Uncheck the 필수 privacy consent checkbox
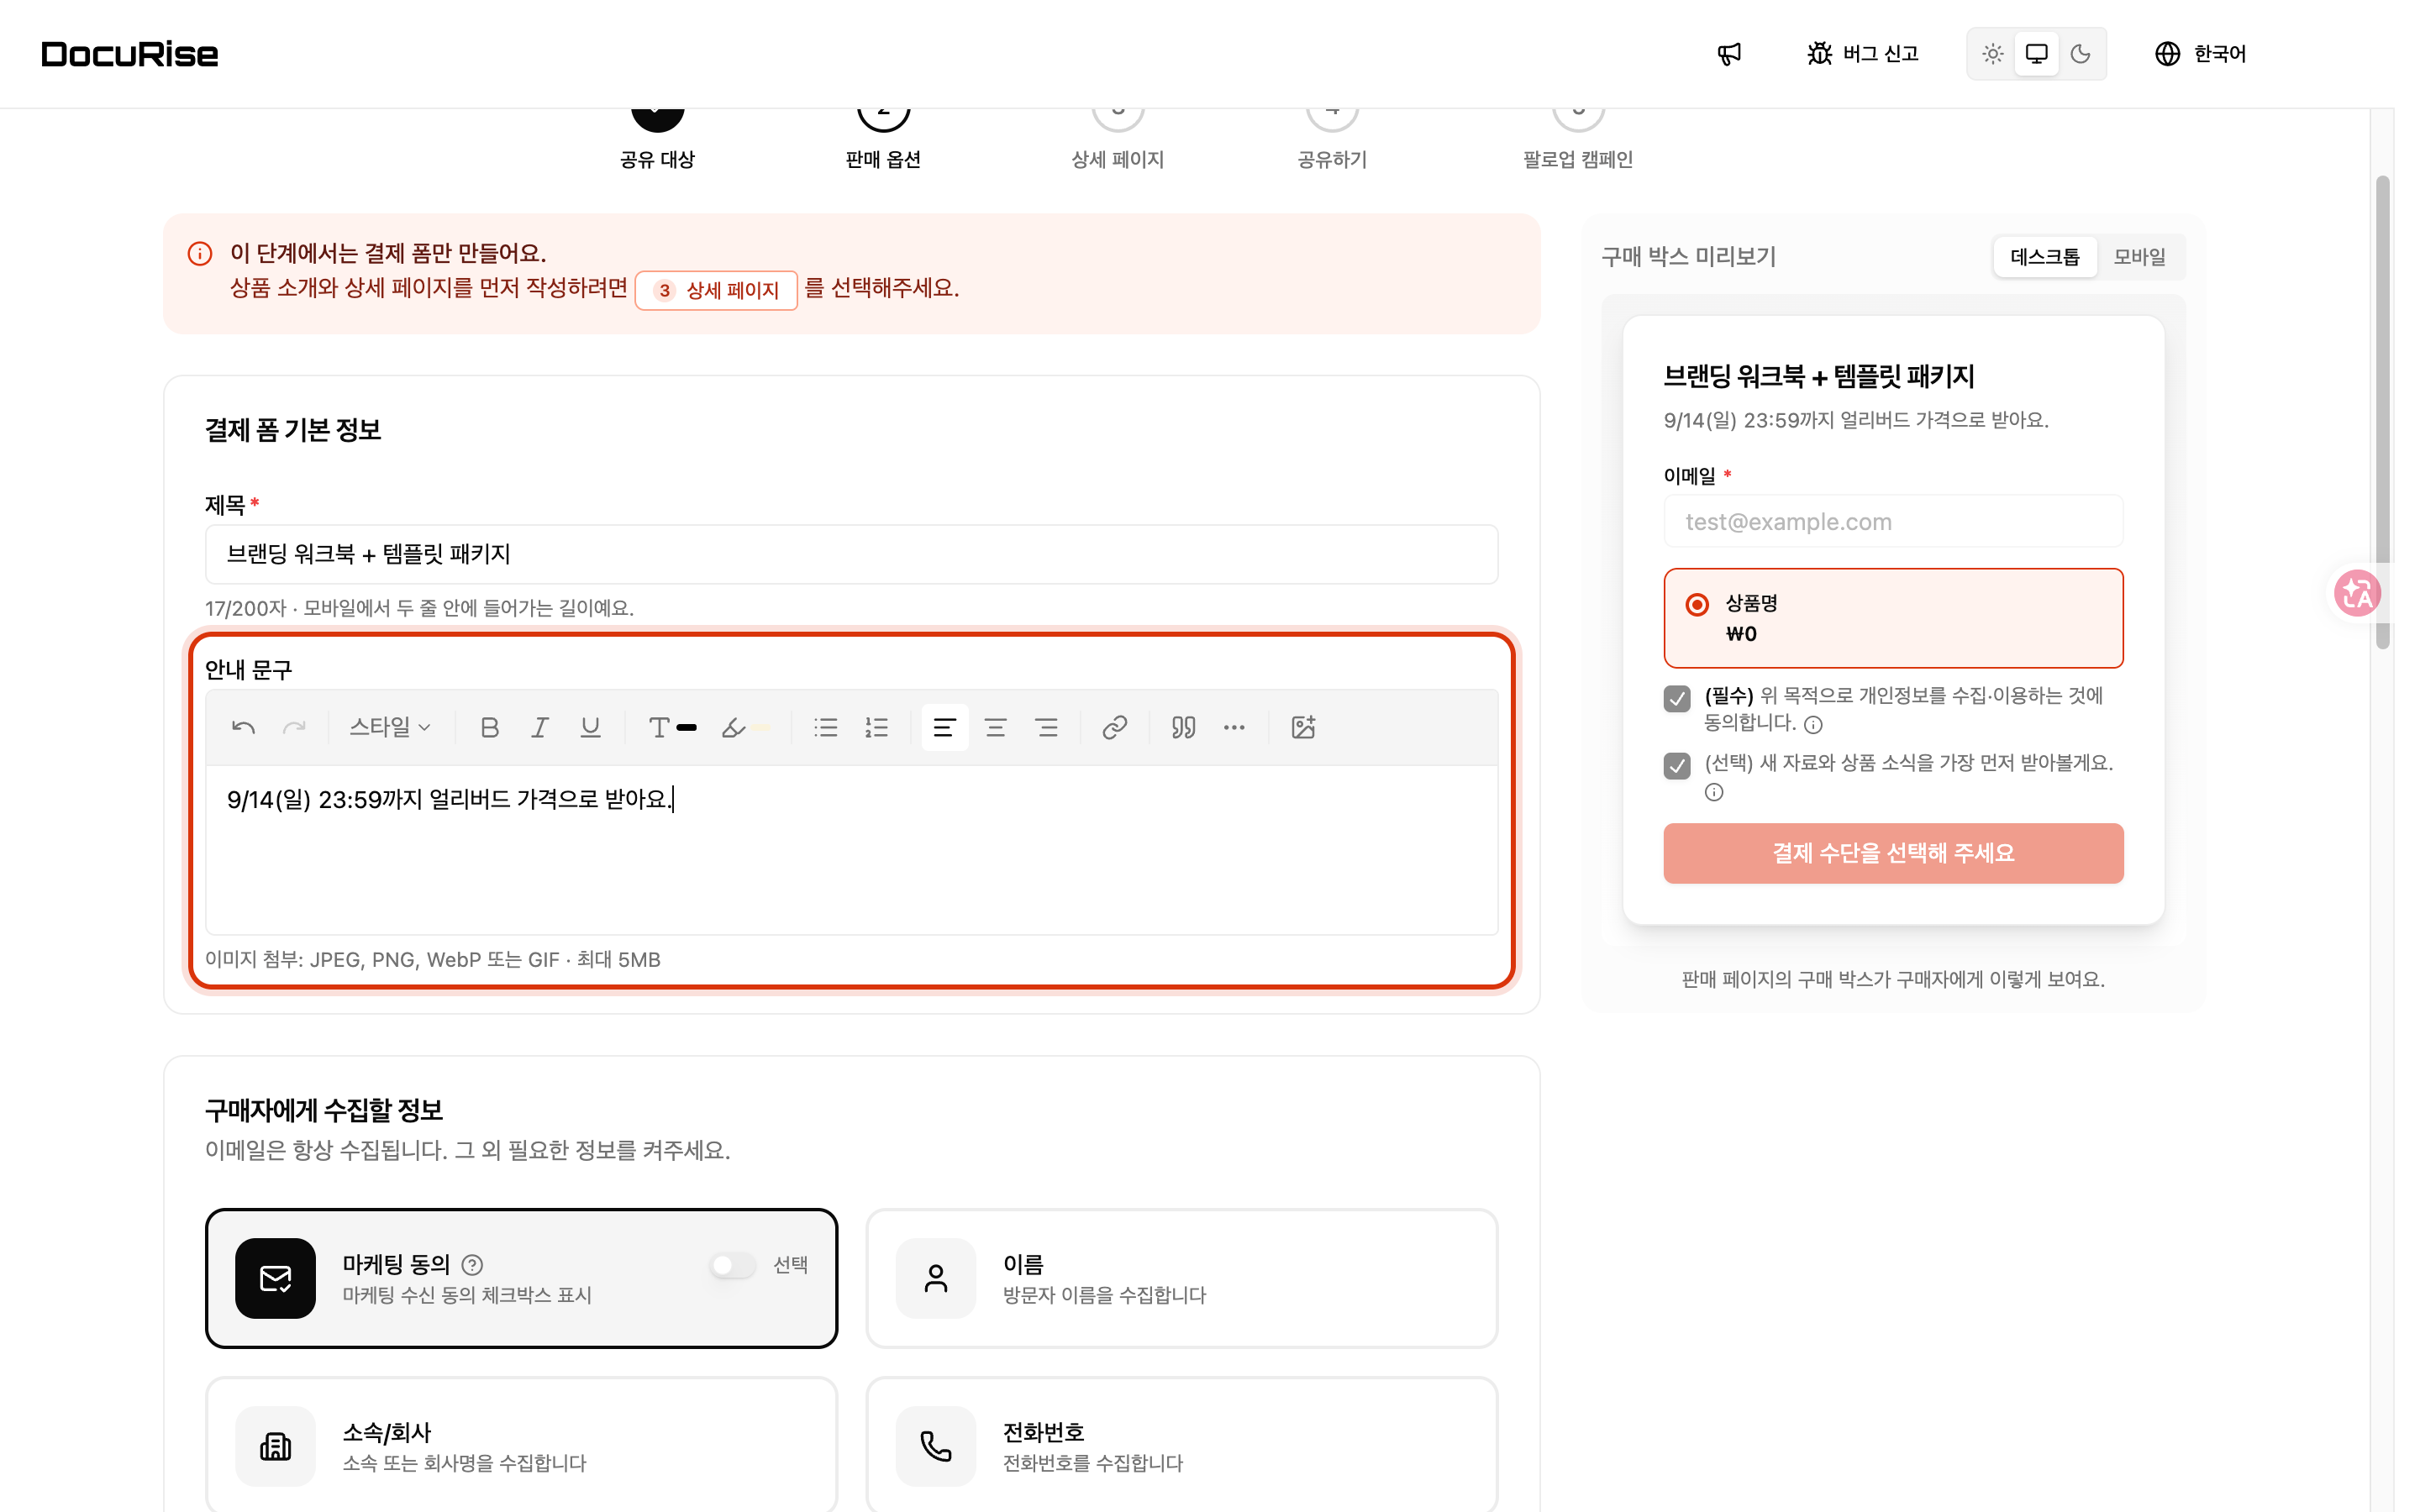Screen dimensions: 2420x1512 1677,698
